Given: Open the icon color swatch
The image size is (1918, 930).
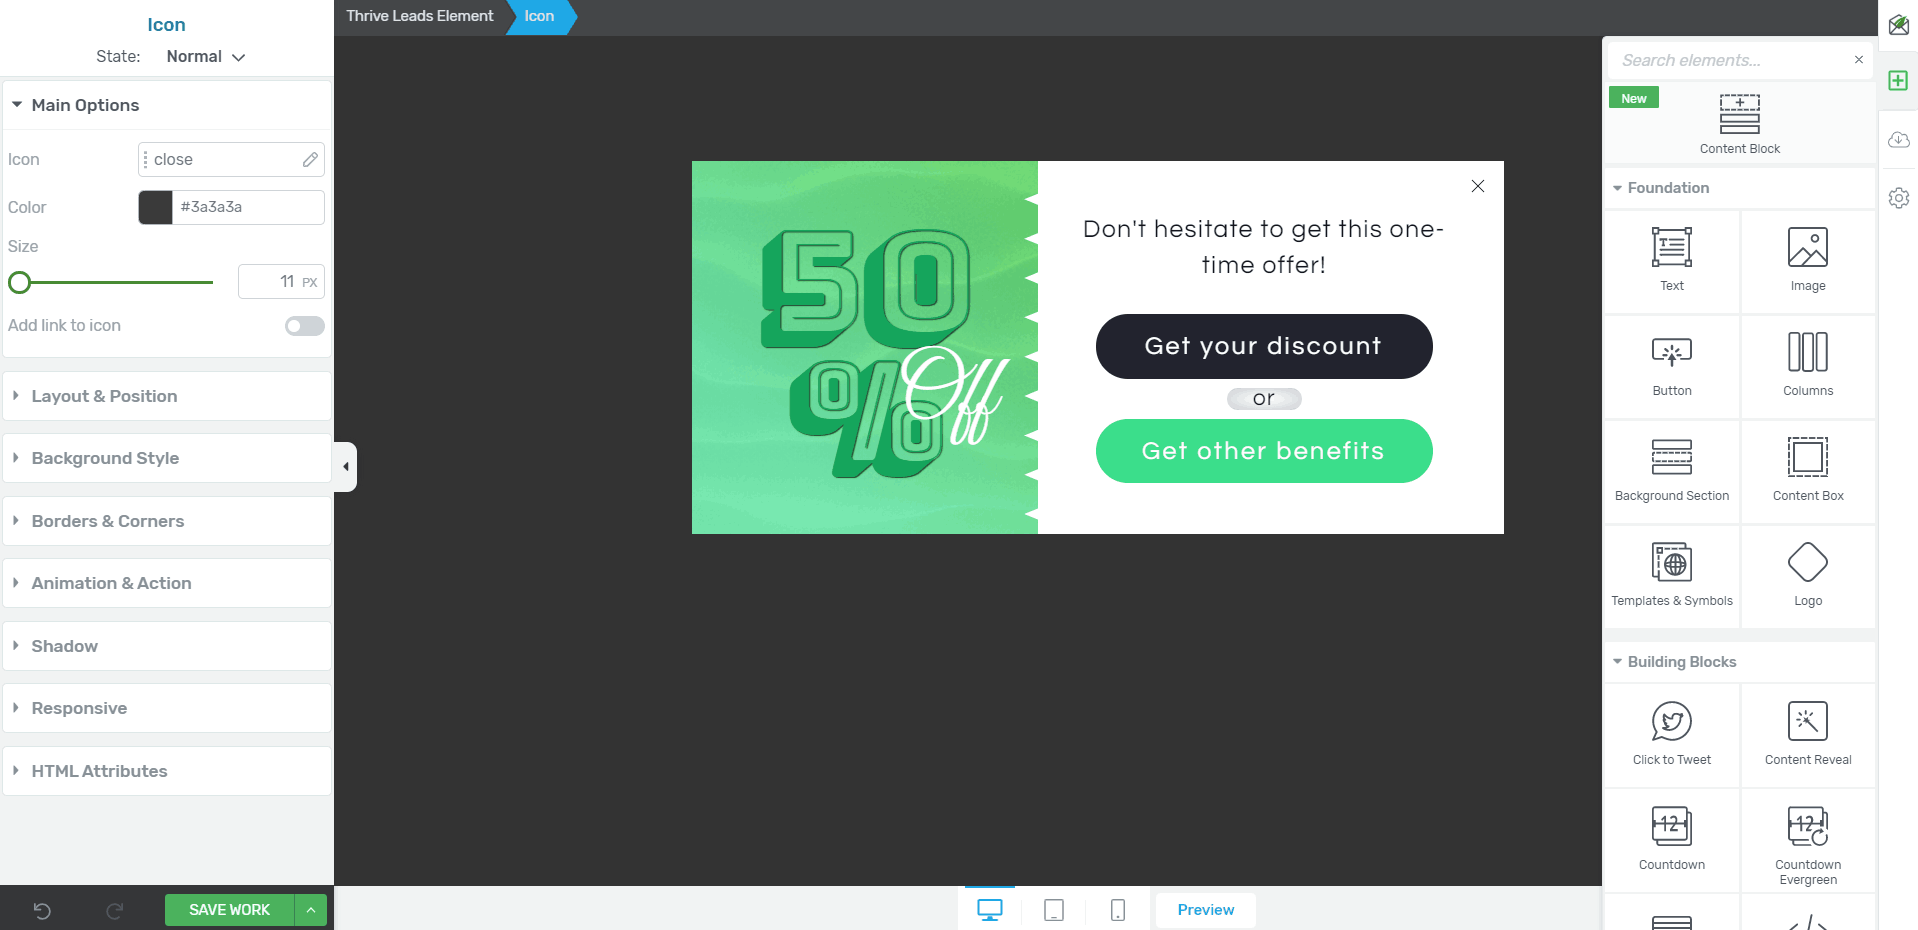Looking at the screenshot, I should click(x=155, y=207).
